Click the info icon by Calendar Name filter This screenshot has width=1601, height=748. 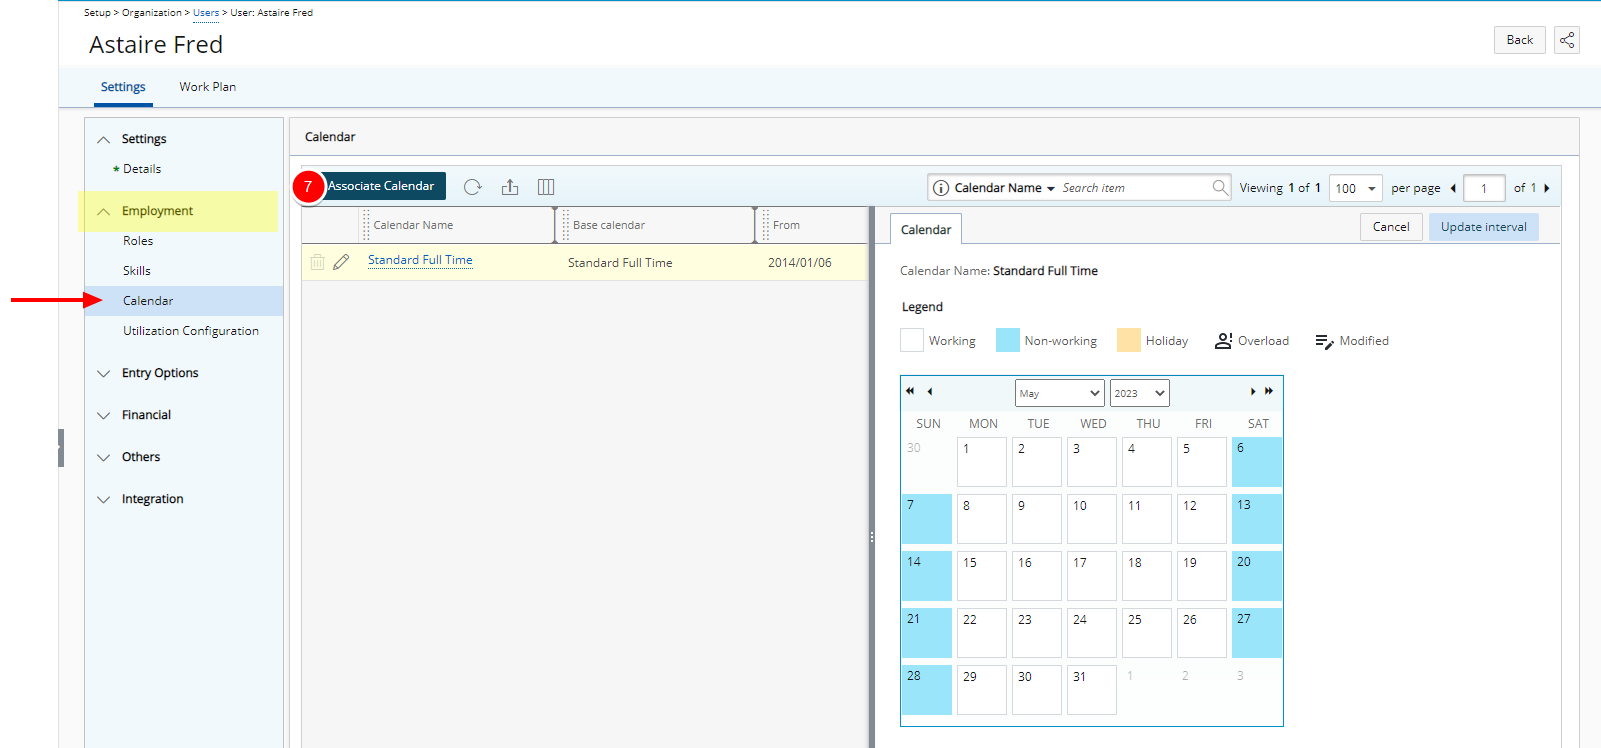pos(941,188)
